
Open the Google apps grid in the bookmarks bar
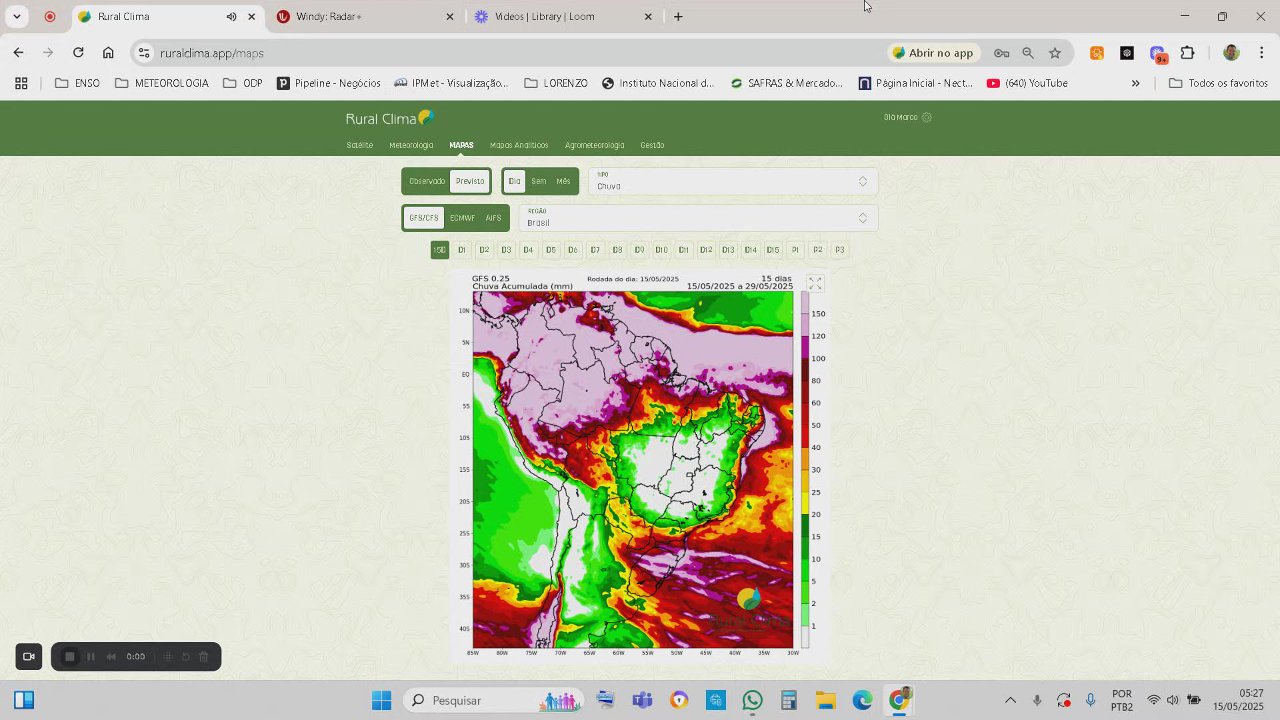click(21, 83)
